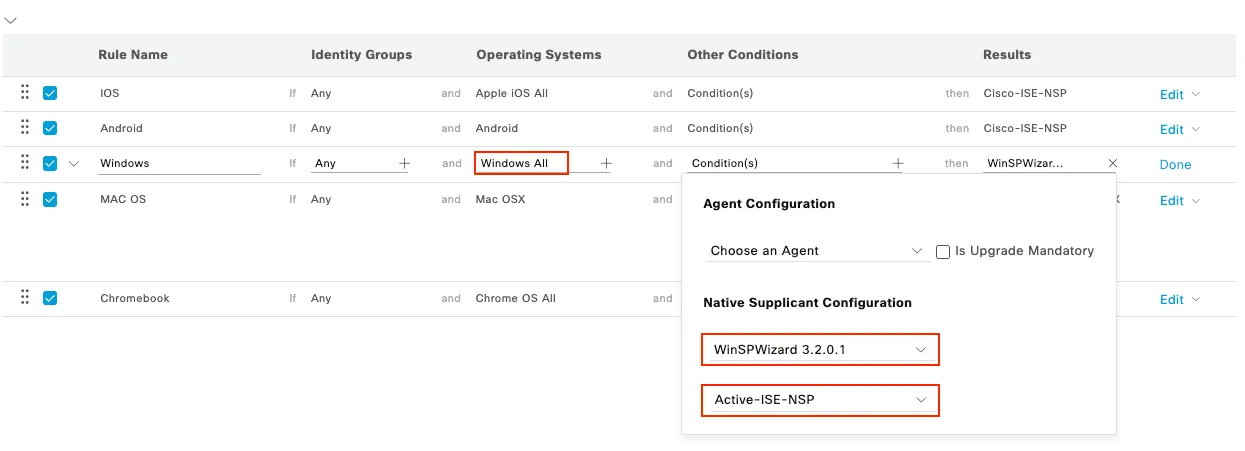
Task: Open Choose an Agent dropdown
Action: 816,251
